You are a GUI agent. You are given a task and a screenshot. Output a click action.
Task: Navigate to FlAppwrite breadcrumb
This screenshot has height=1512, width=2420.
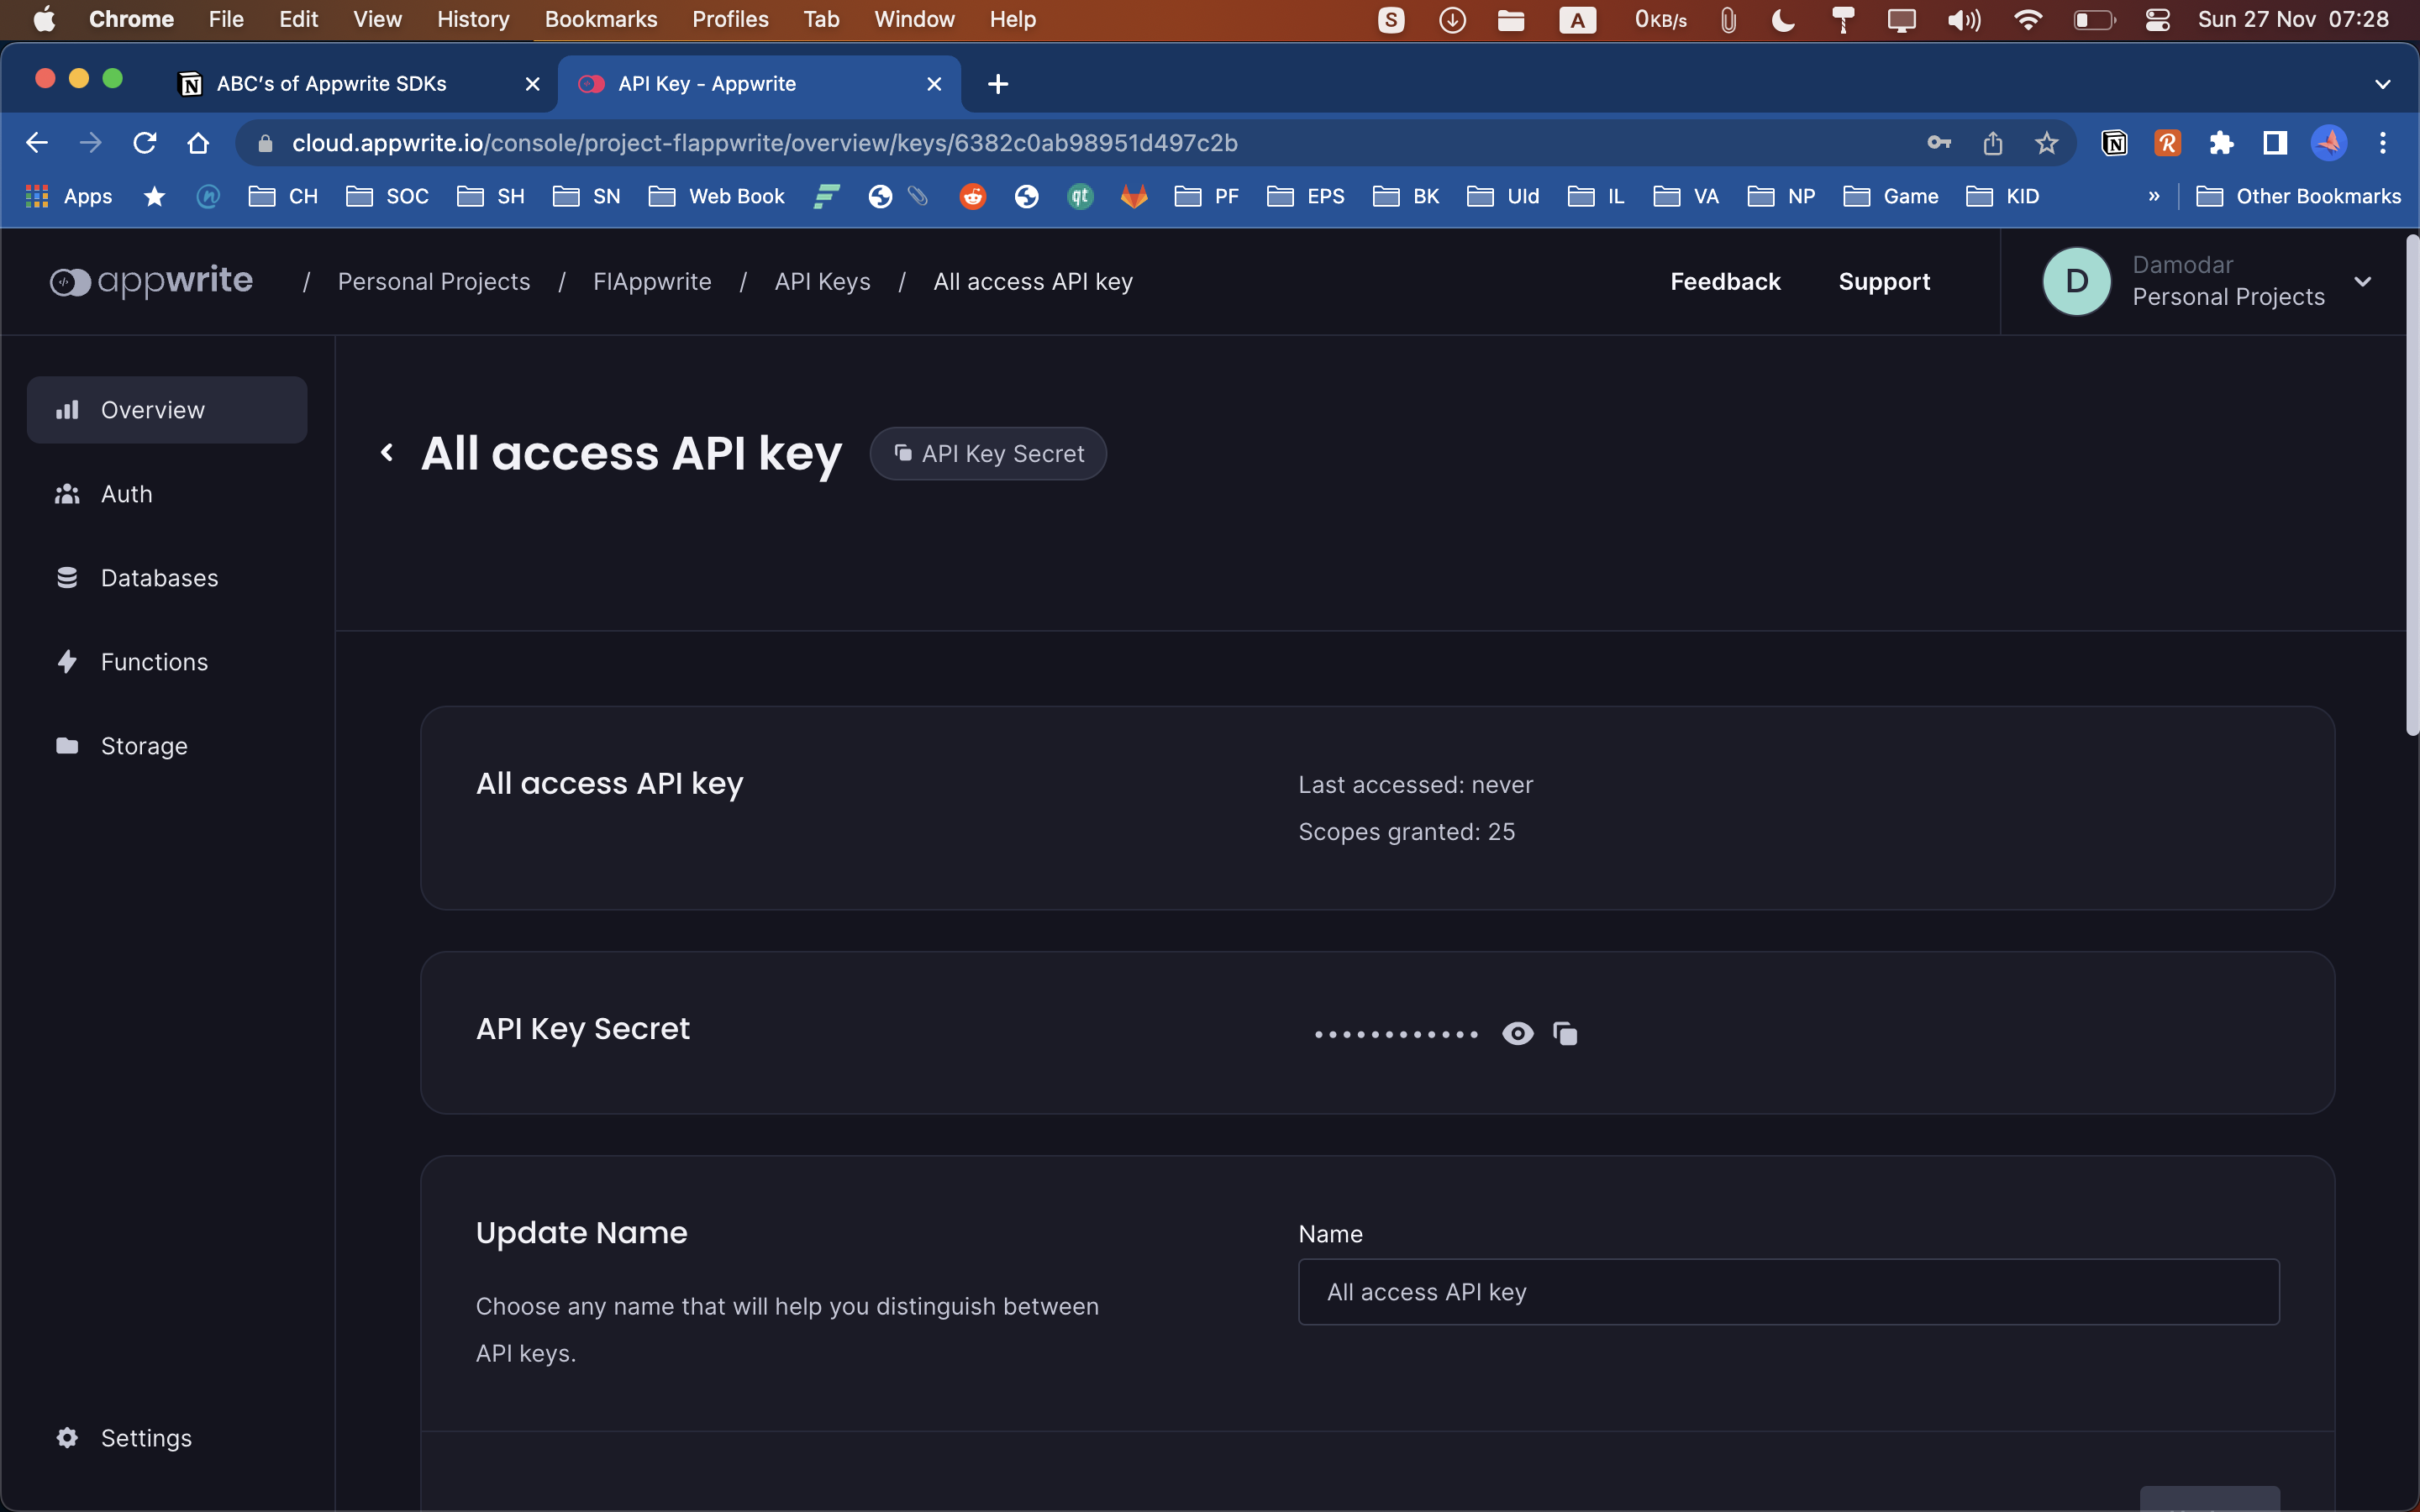point(652,282)
